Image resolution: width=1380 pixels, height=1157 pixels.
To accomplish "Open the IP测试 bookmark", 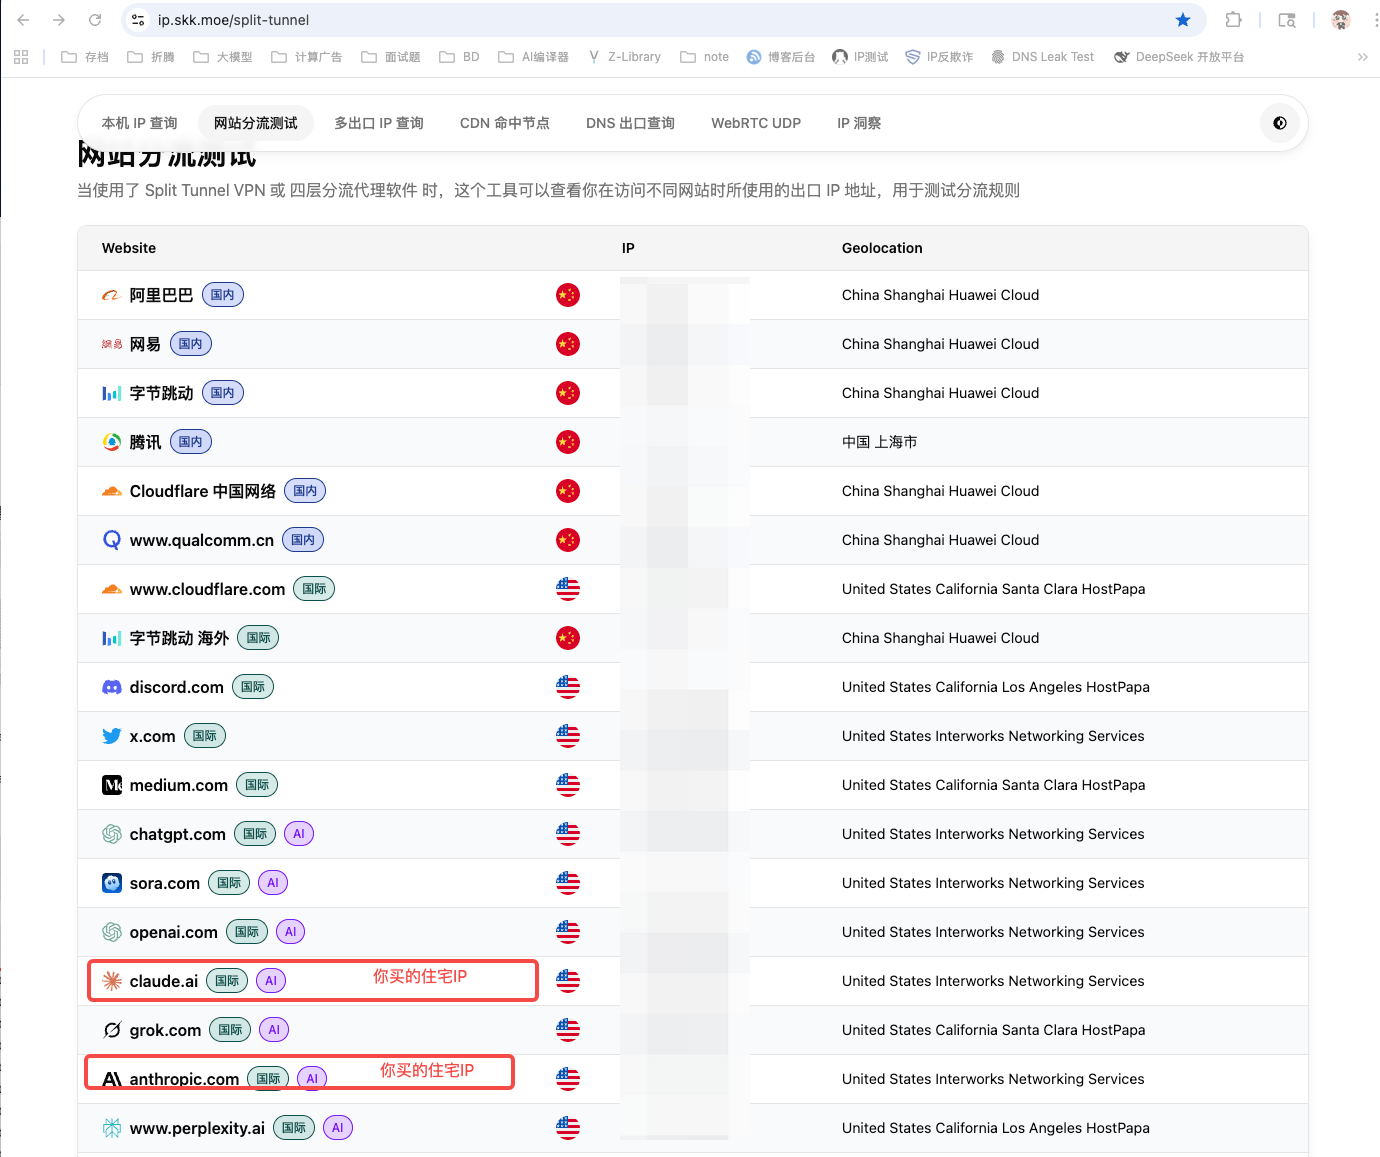I will pyautogui.click(x=860, y=57).
